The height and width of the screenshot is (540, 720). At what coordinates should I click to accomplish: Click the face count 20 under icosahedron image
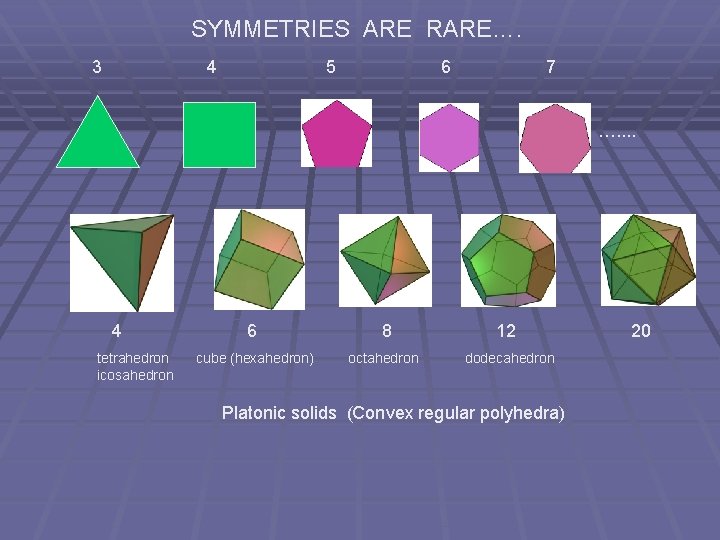click(x=641, y=331)
